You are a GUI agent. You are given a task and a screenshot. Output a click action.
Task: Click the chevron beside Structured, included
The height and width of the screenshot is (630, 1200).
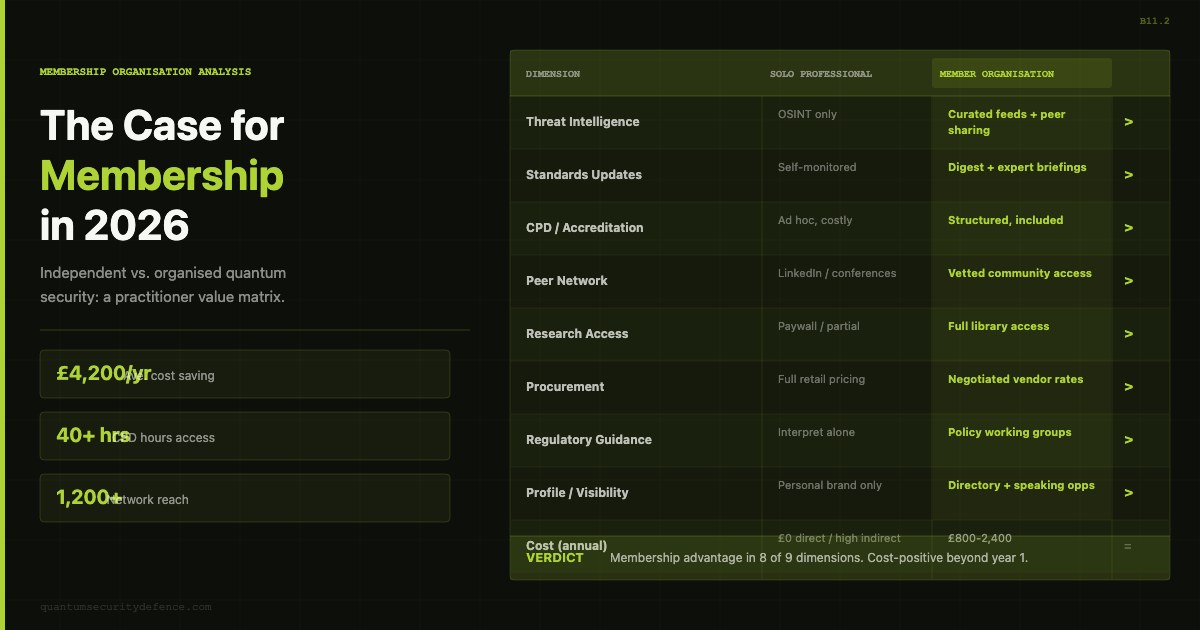(1128, 228)
